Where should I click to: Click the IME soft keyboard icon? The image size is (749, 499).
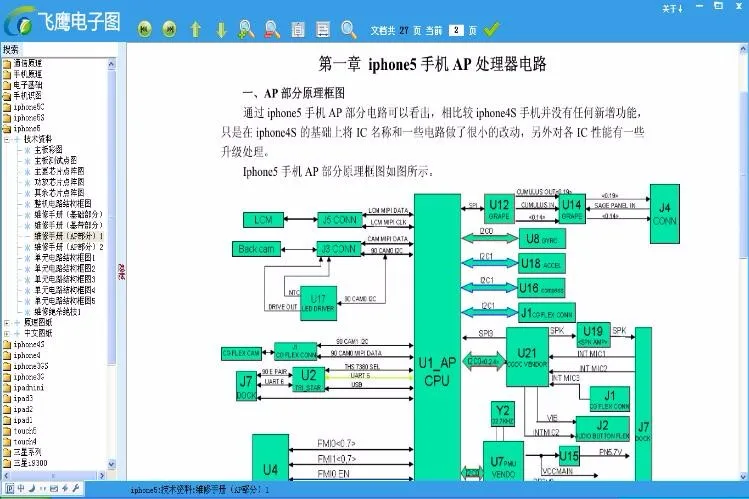click(54, 488)
